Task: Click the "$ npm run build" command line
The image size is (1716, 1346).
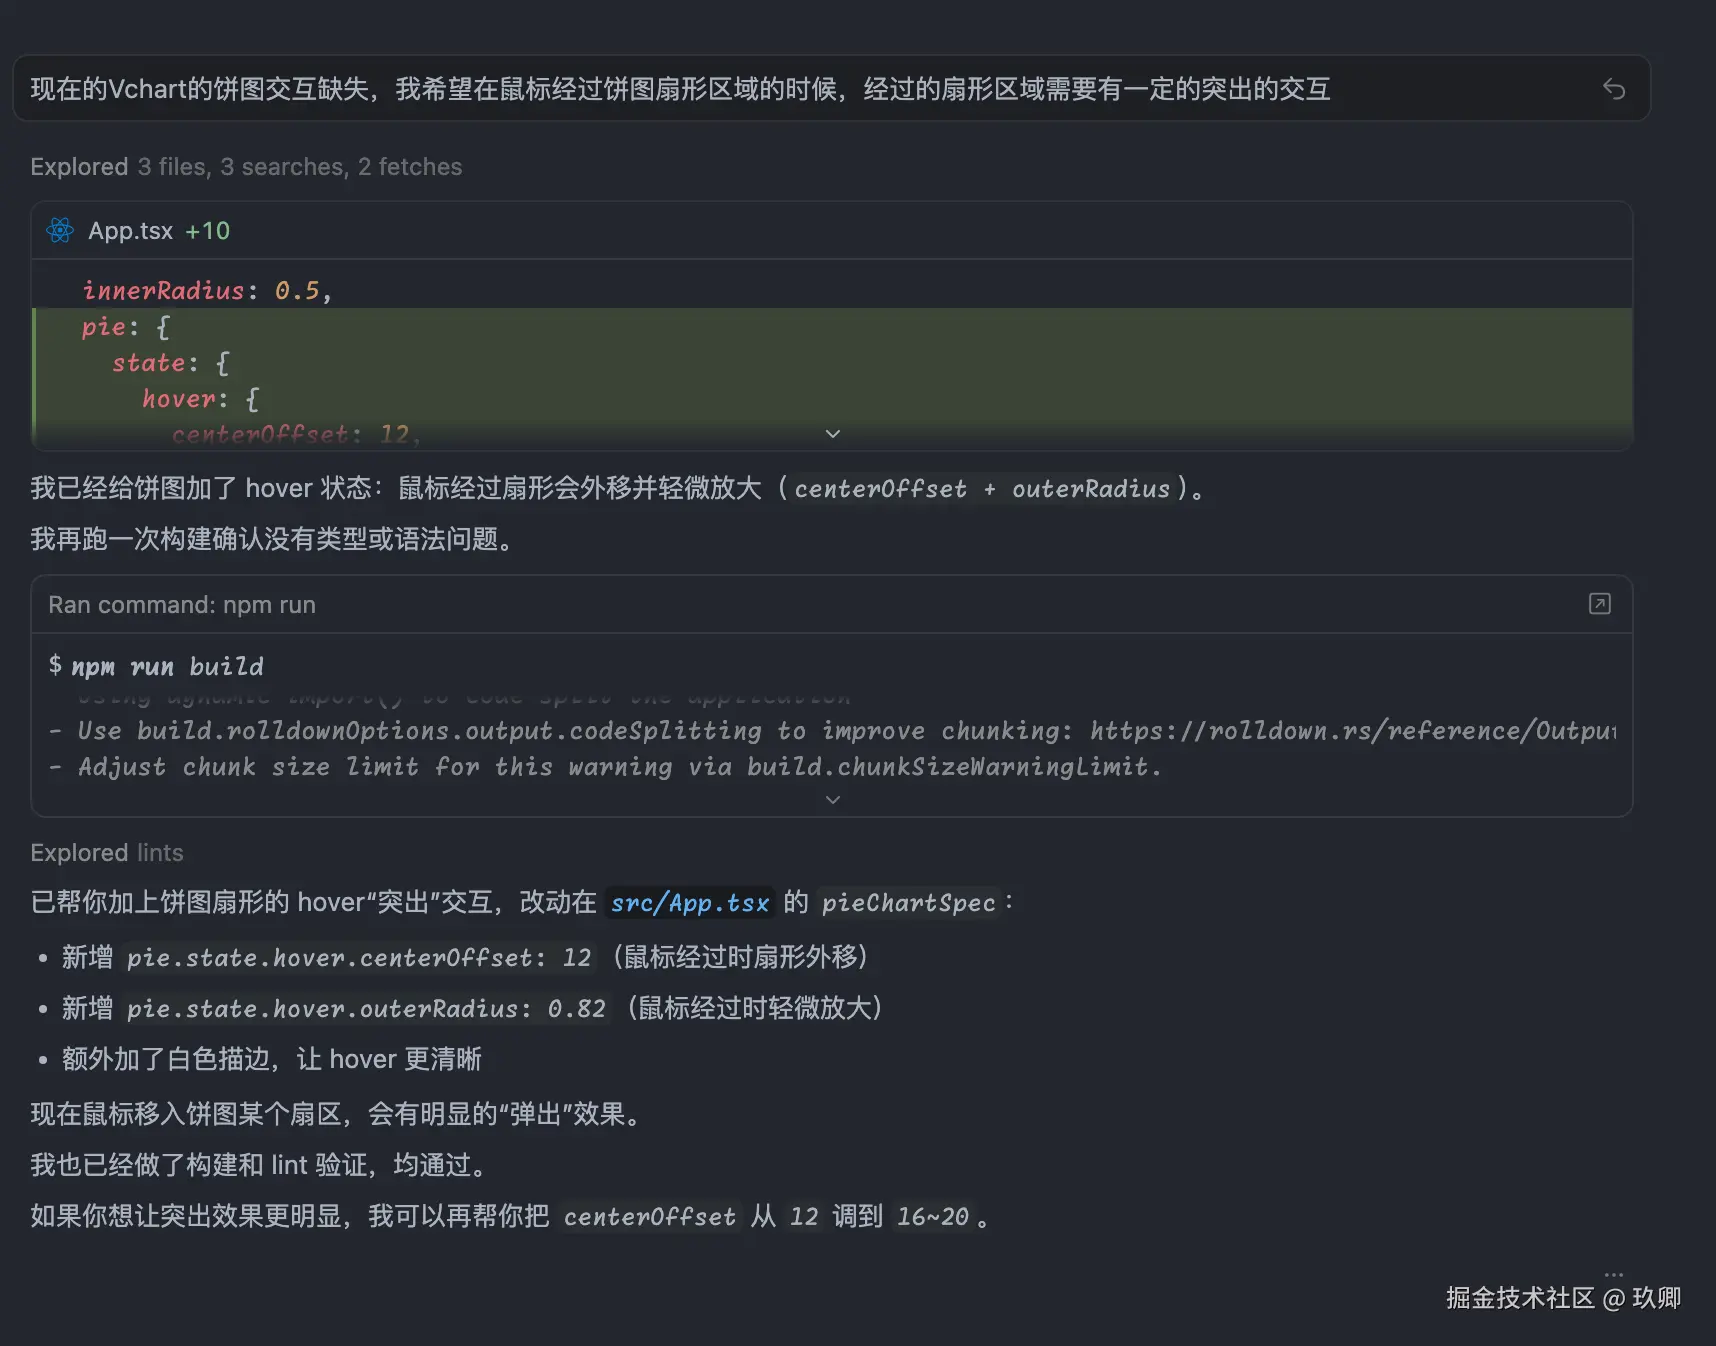Action: point(156,666)
